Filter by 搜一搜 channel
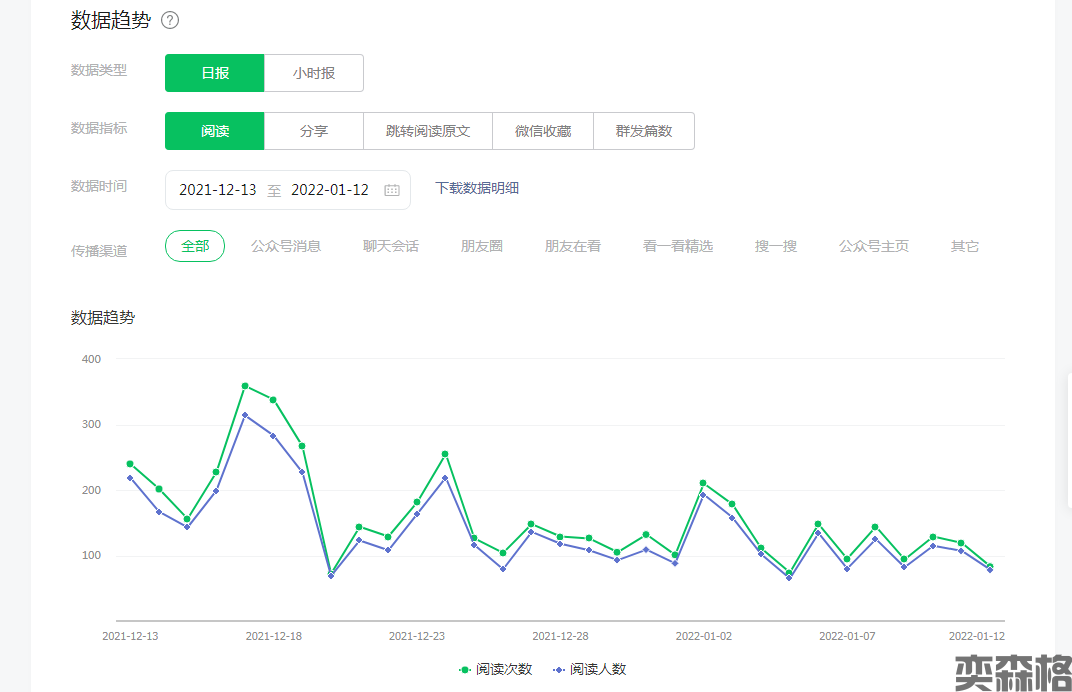This screenshot has height=692, width=1072. (776, 246)
